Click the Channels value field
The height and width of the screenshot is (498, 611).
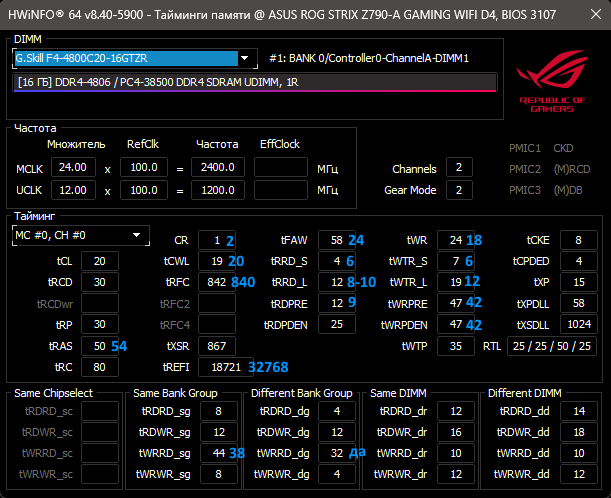(459, 167)
